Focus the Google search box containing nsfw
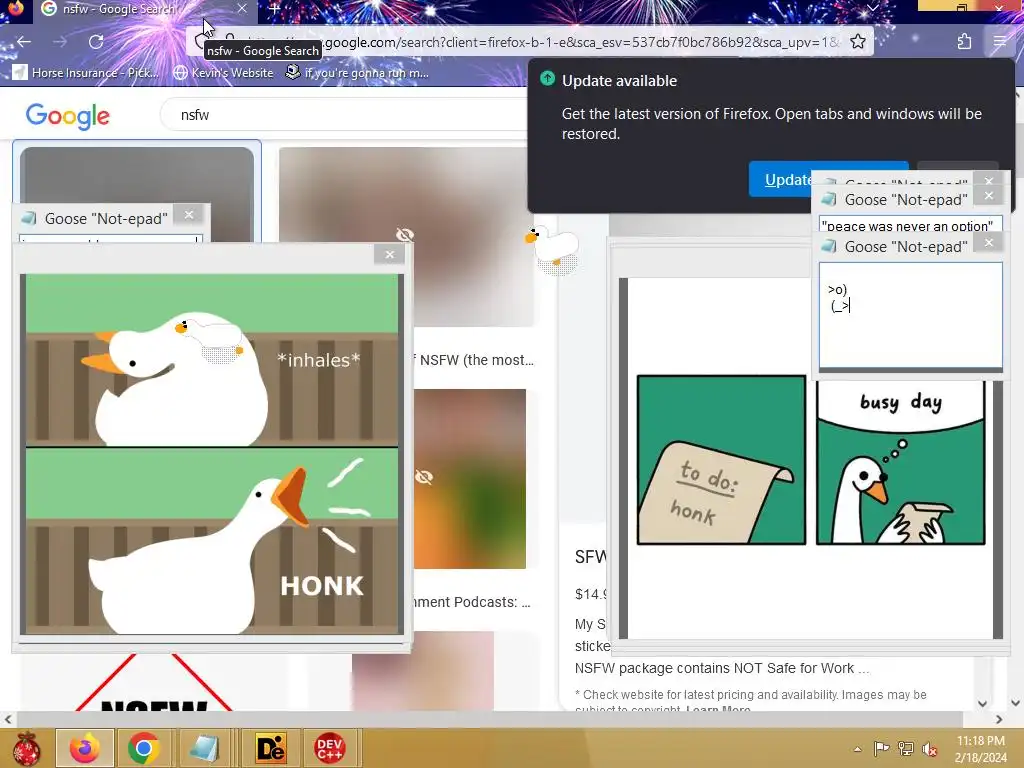The image size is (1024, 768). pos(346,115)
